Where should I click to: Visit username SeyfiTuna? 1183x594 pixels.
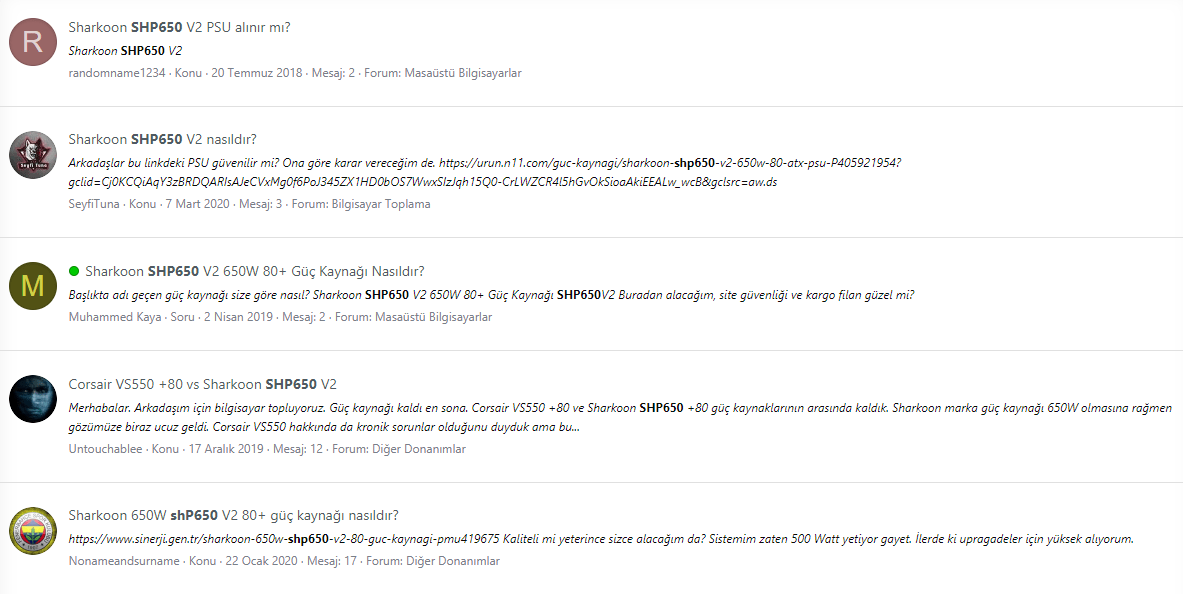(92, 203)
